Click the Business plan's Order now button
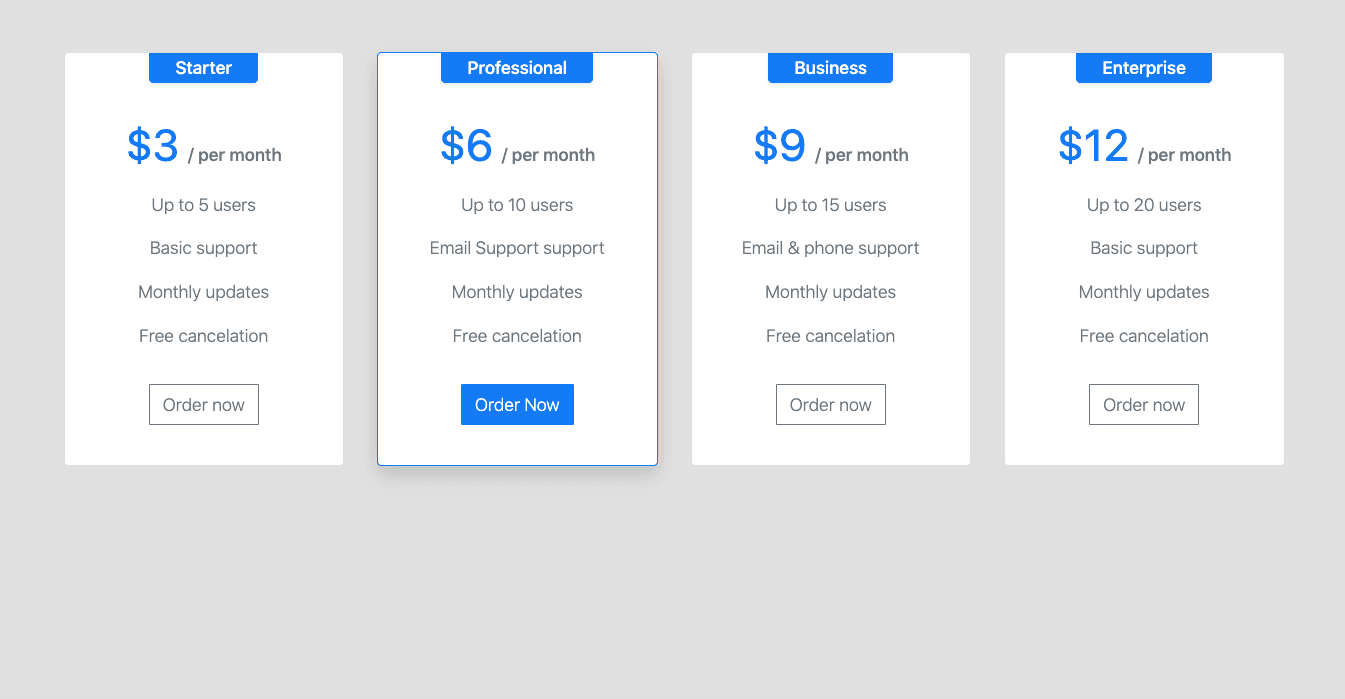 (x=830, y=404)
